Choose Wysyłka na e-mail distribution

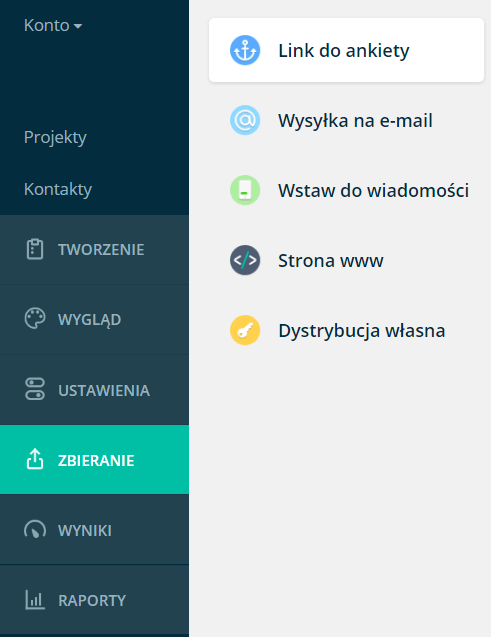(x=346, y=120)
